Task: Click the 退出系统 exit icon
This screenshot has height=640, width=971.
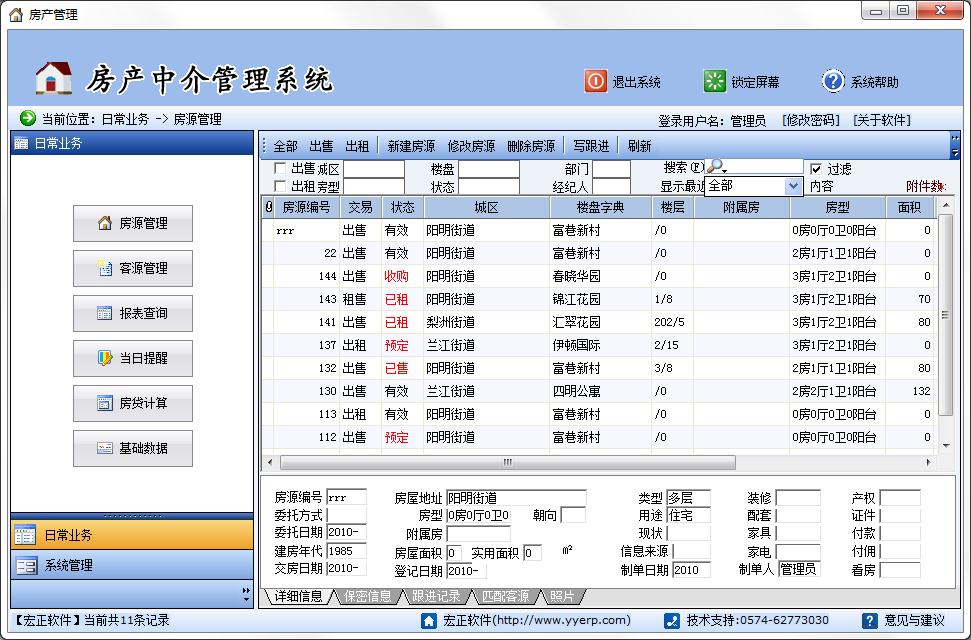Action: tap(596, 81)
